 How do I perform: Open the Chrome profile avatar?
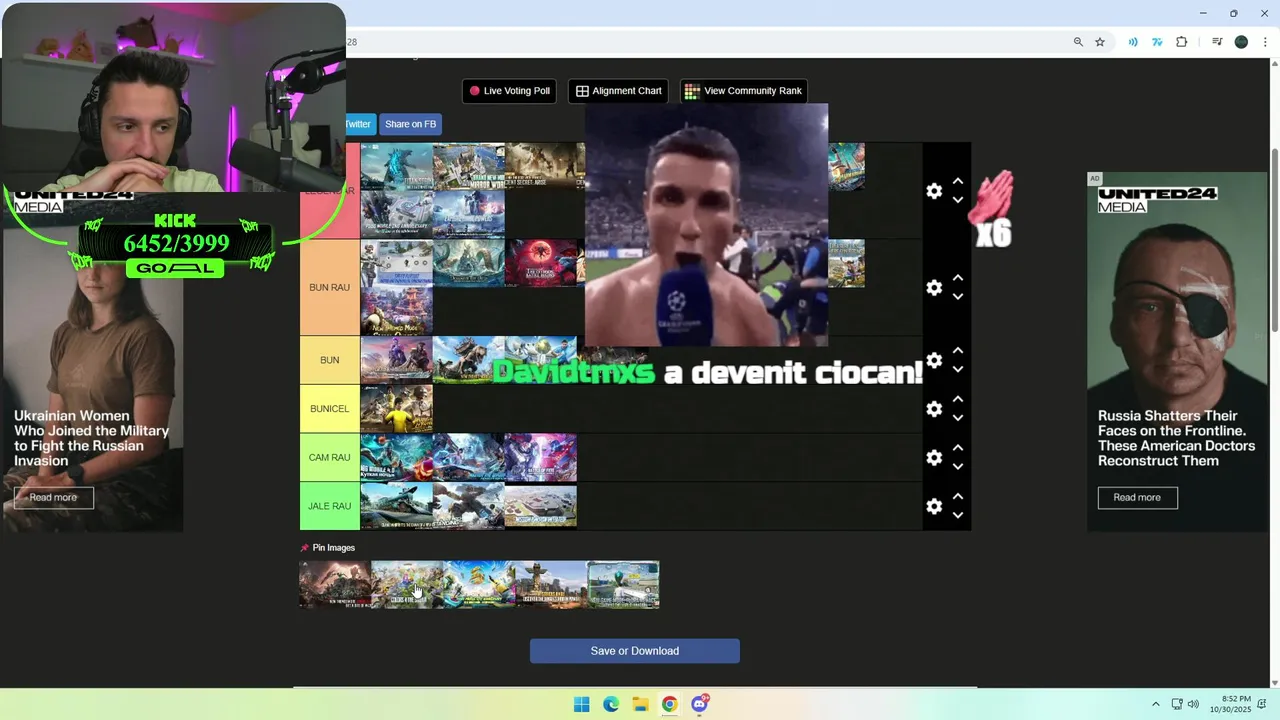pyautogui.click(x=1241, y=42)
